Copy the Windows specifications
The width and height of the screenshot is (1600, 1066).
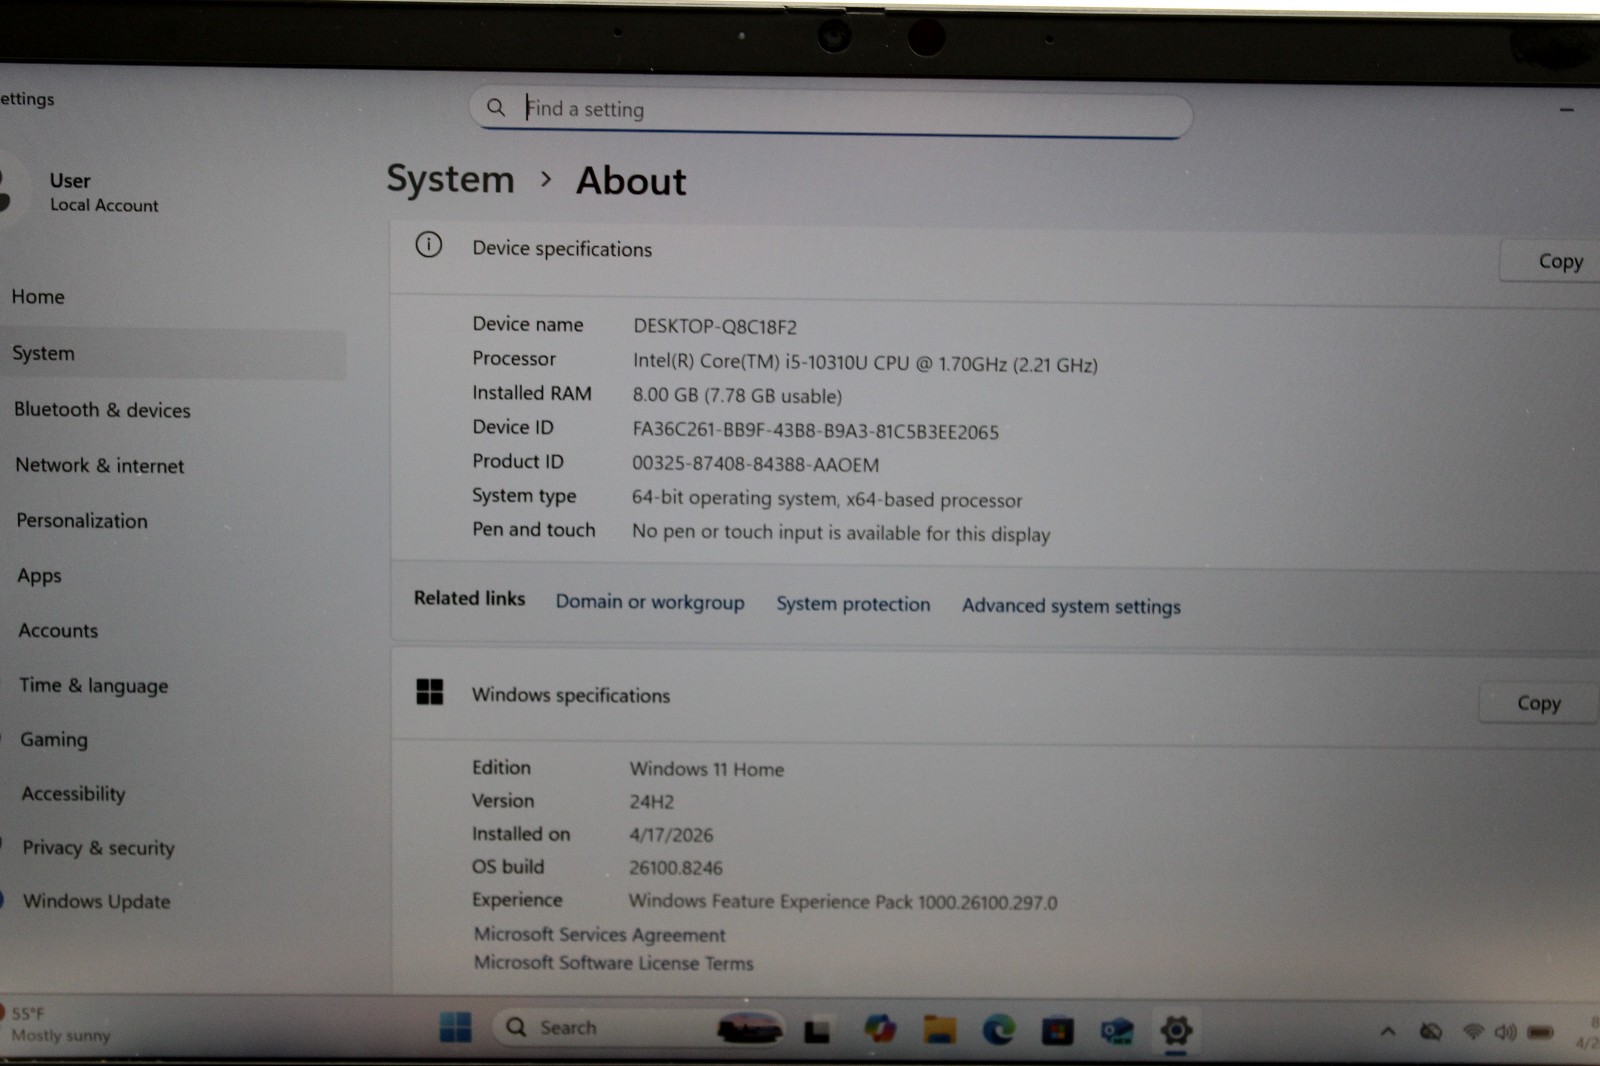pos(1538,704)
